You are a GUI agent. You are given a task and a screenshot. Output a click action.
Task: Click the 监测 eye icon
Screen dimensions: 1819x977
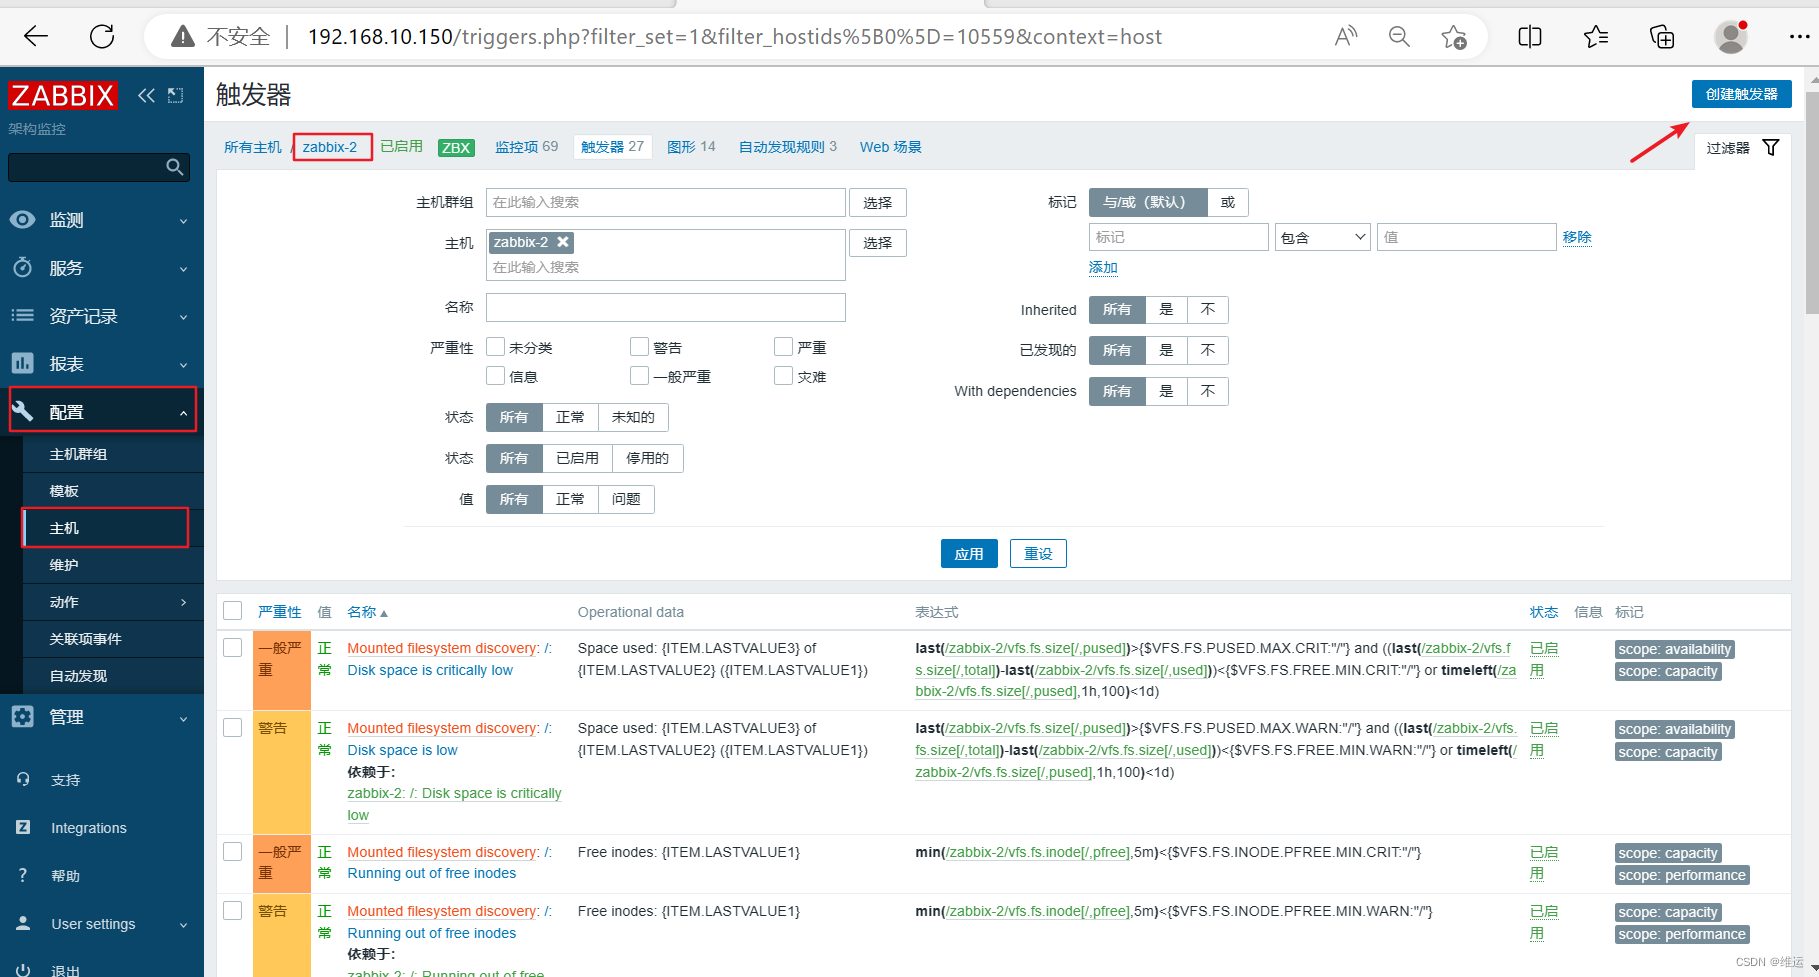click(x=23, y=220)
